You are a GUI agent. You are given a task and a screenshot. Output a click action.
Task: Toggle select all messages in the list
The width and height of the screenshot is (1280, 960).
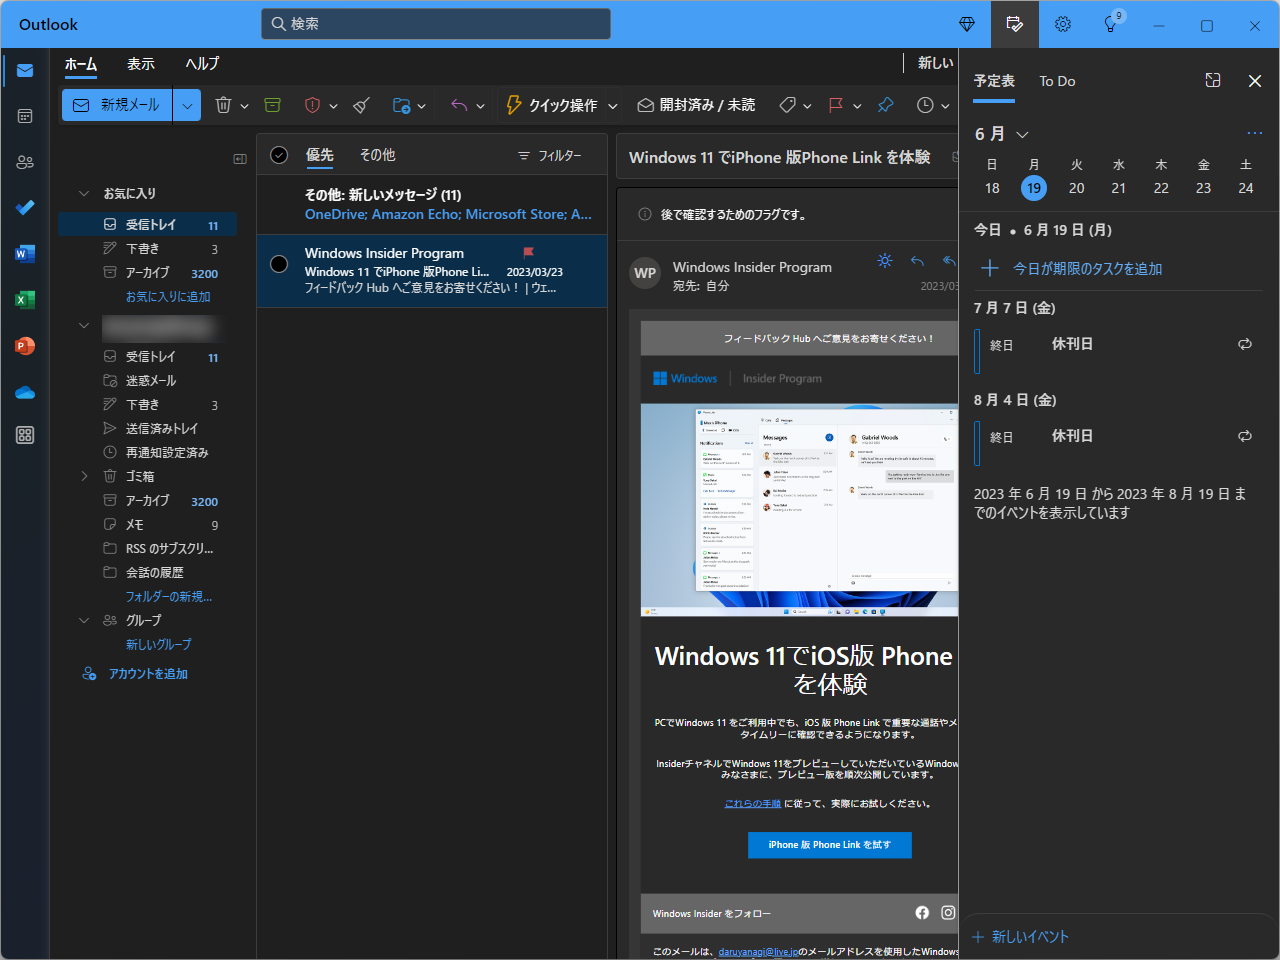(278, 155)
